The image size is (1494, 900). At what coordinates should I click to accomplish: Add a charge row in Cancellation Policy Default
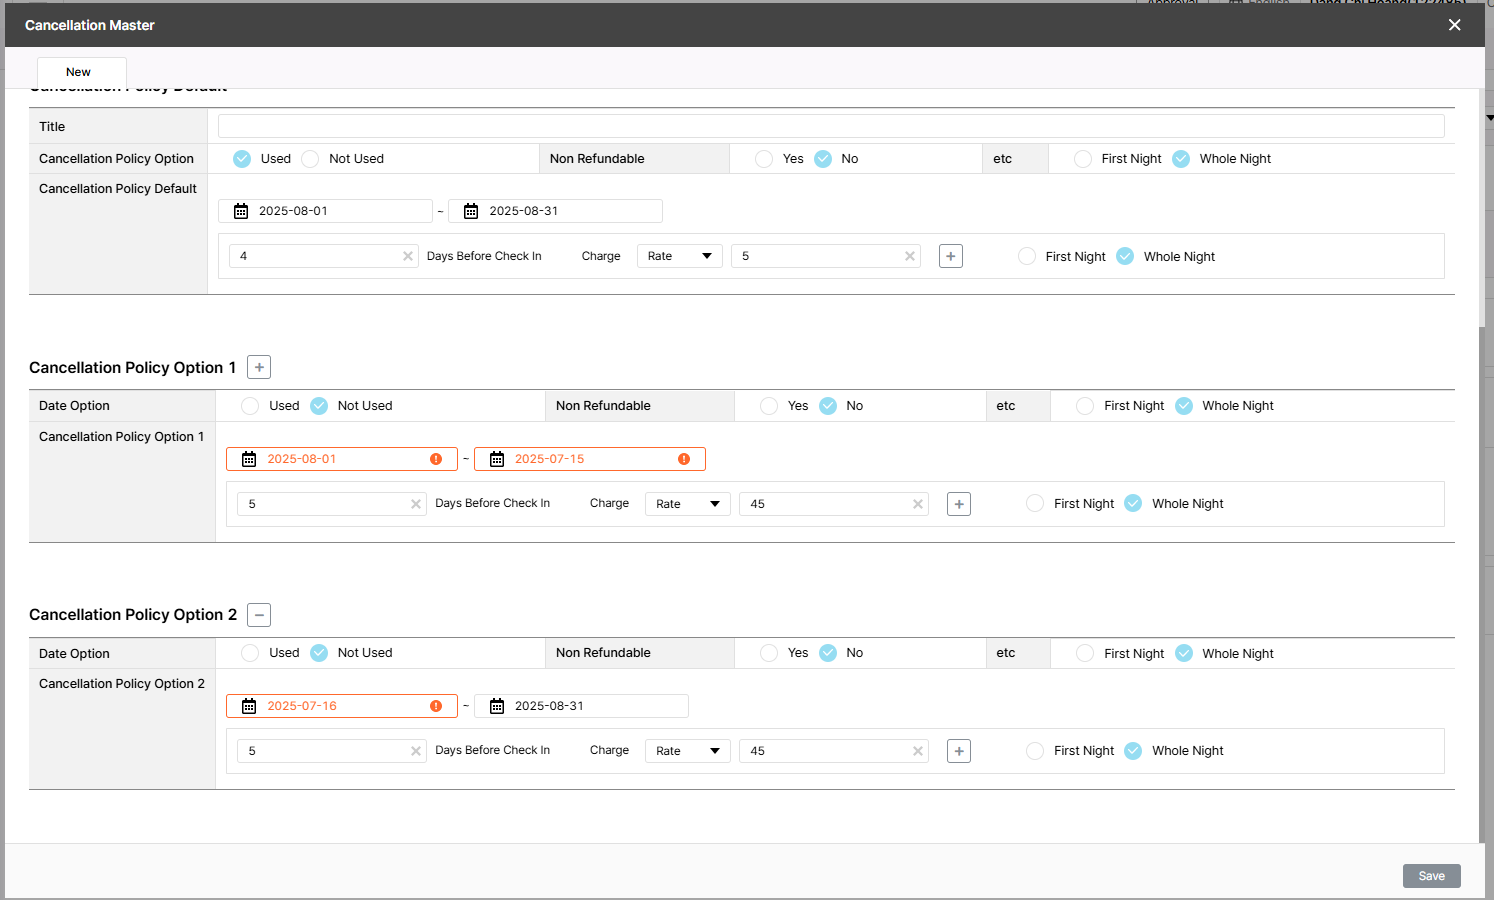(x=951, y=256)
